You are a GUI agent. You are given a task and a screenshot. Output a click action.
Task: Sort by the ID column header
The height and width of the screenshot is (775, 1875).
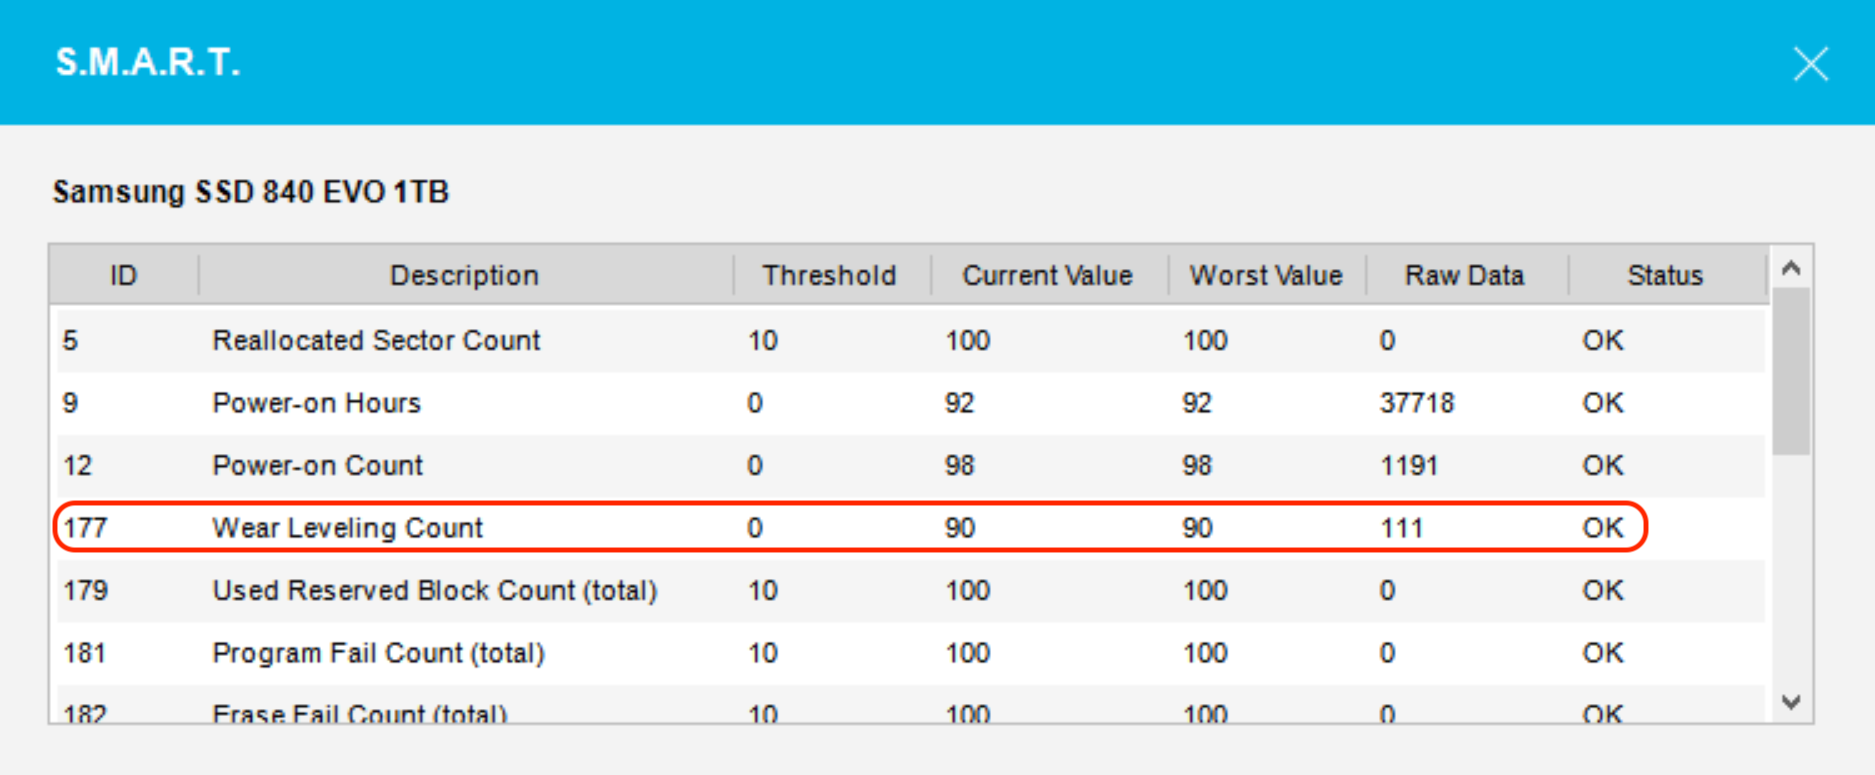point(123,275)
